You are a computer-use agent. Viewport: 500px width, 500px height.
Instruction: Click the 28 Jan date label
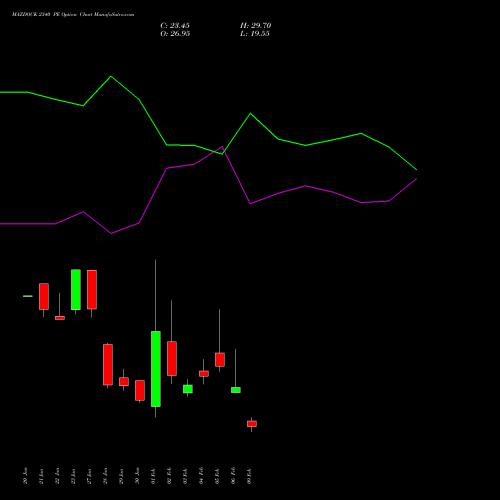(106, 476)
